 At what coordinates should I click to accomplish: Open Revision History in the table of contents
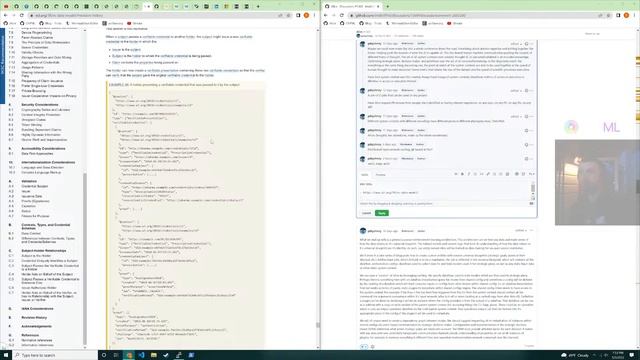pos(34,318)
